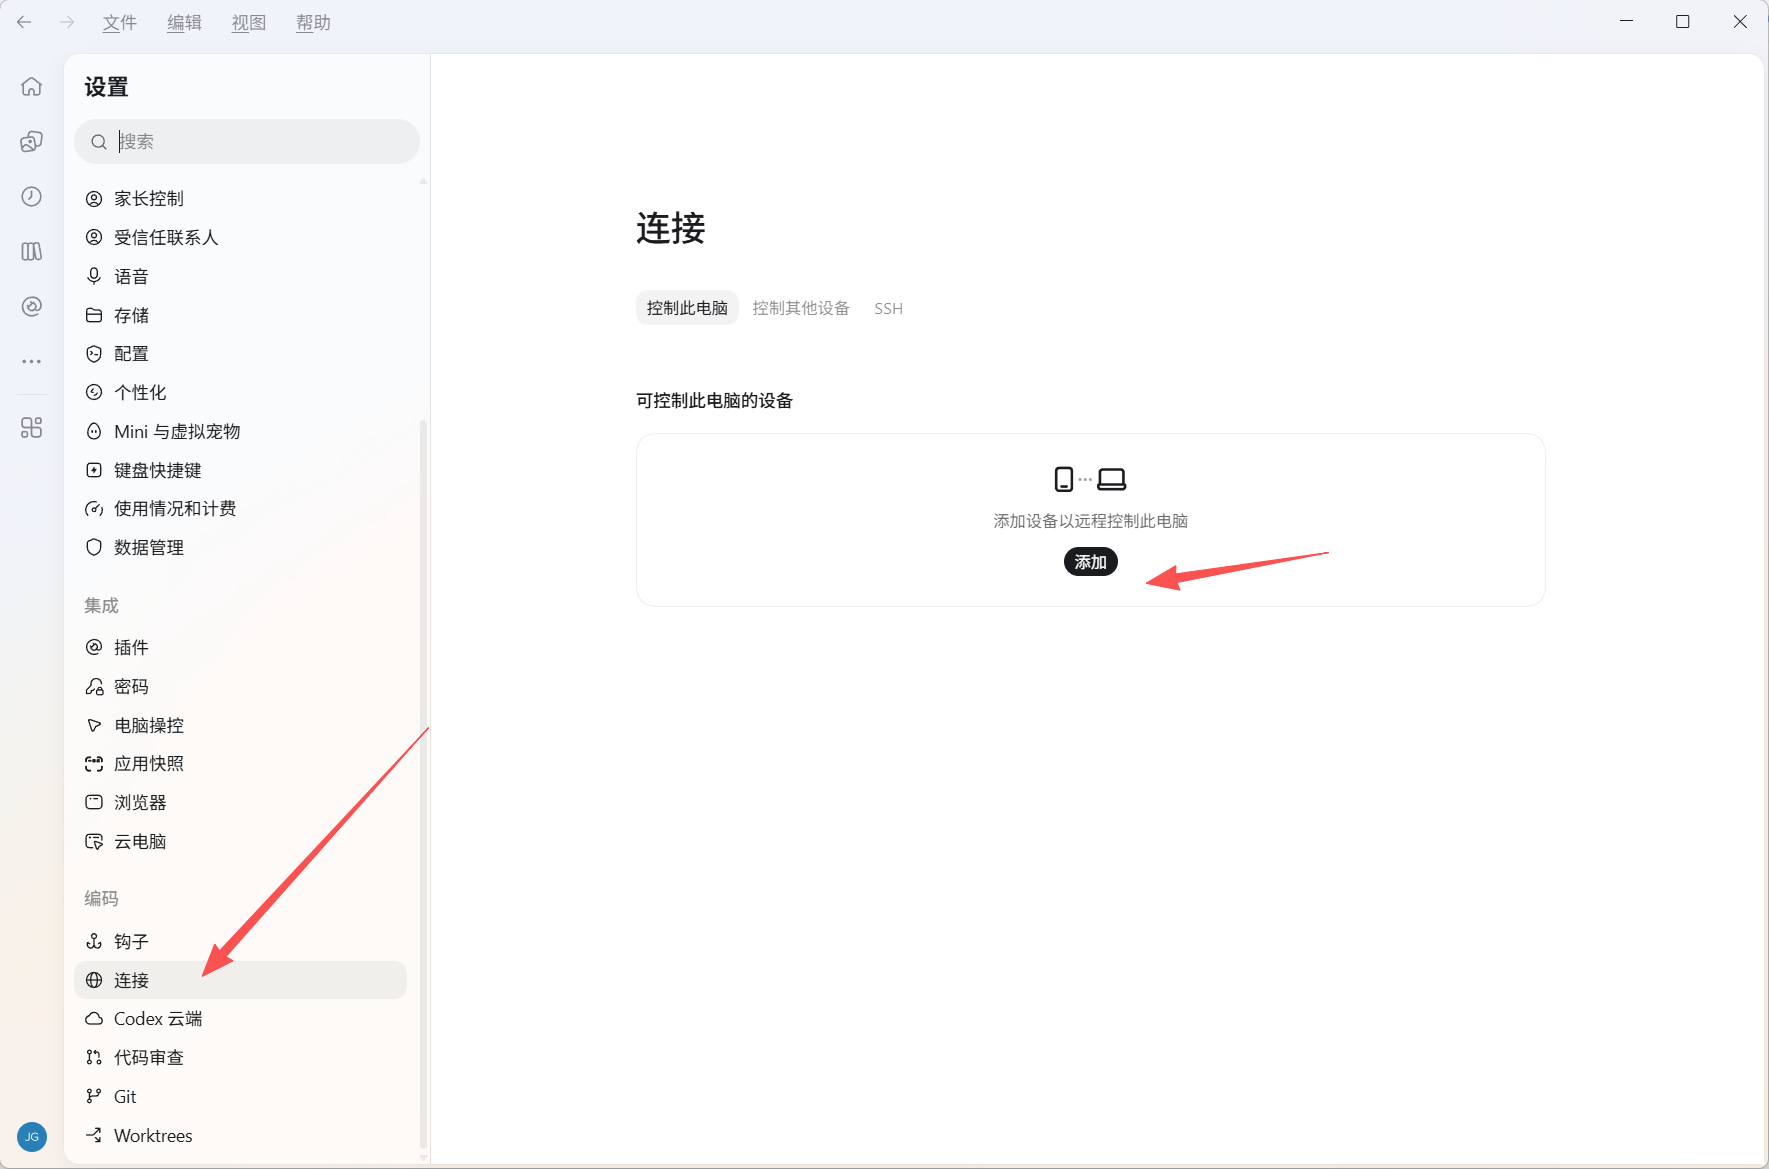
Task: Open the apps grid icon in left rail
Action: click(32, 428)
